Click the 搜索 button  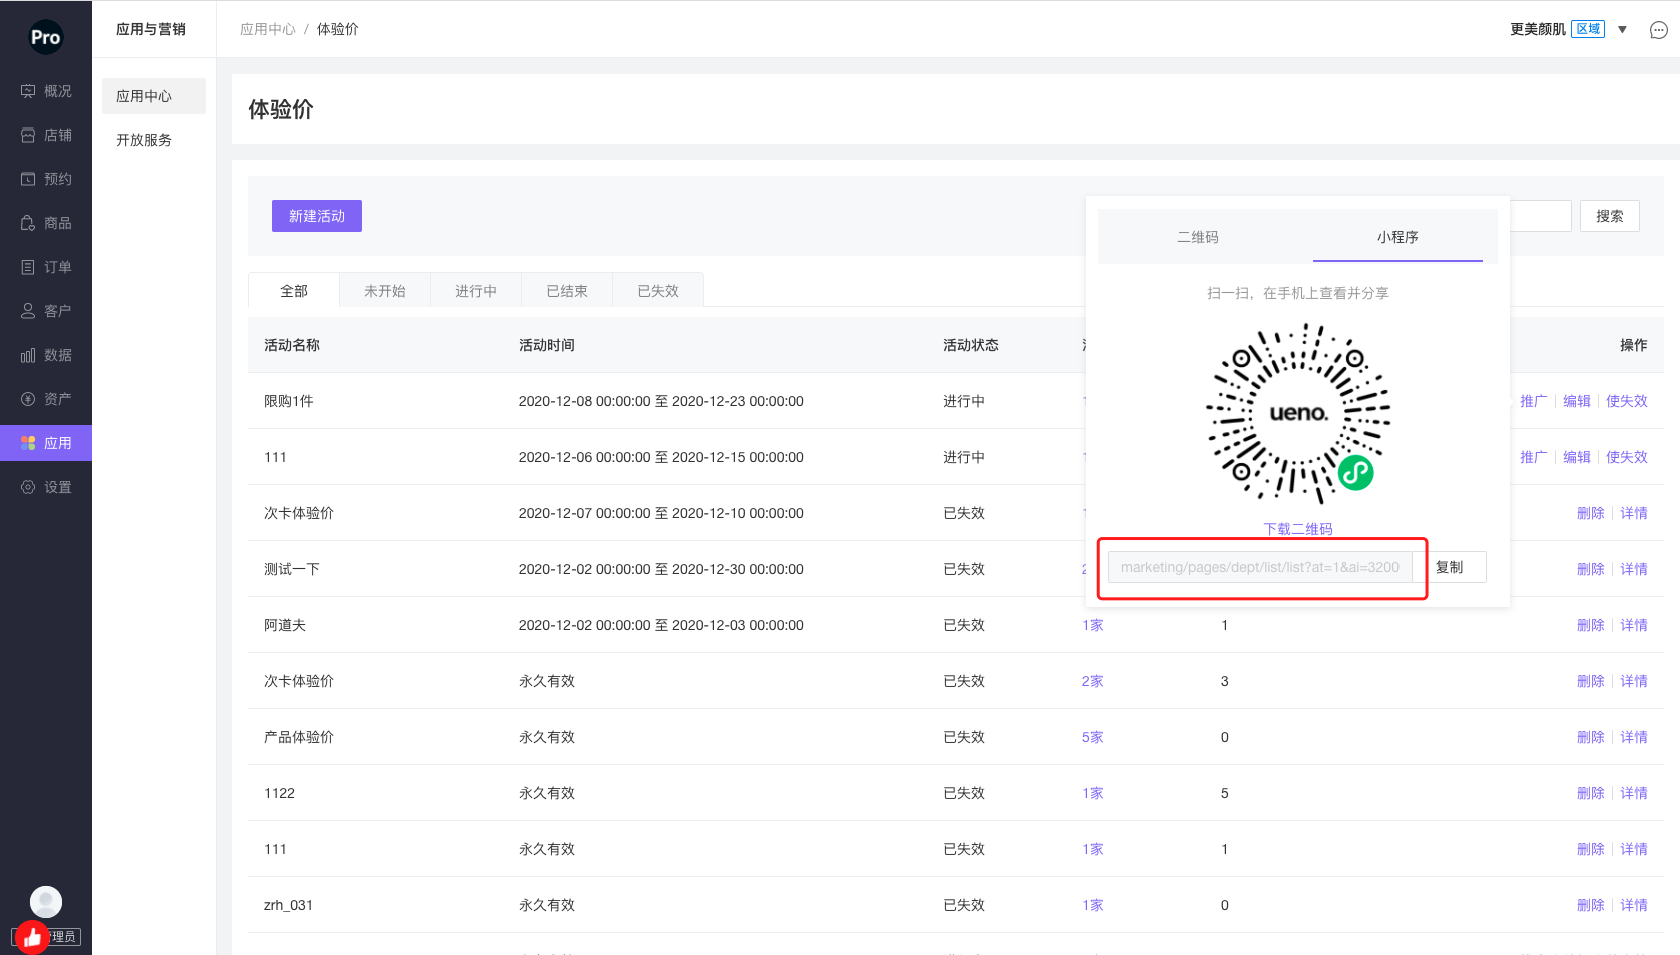[x=1610, y=216]
